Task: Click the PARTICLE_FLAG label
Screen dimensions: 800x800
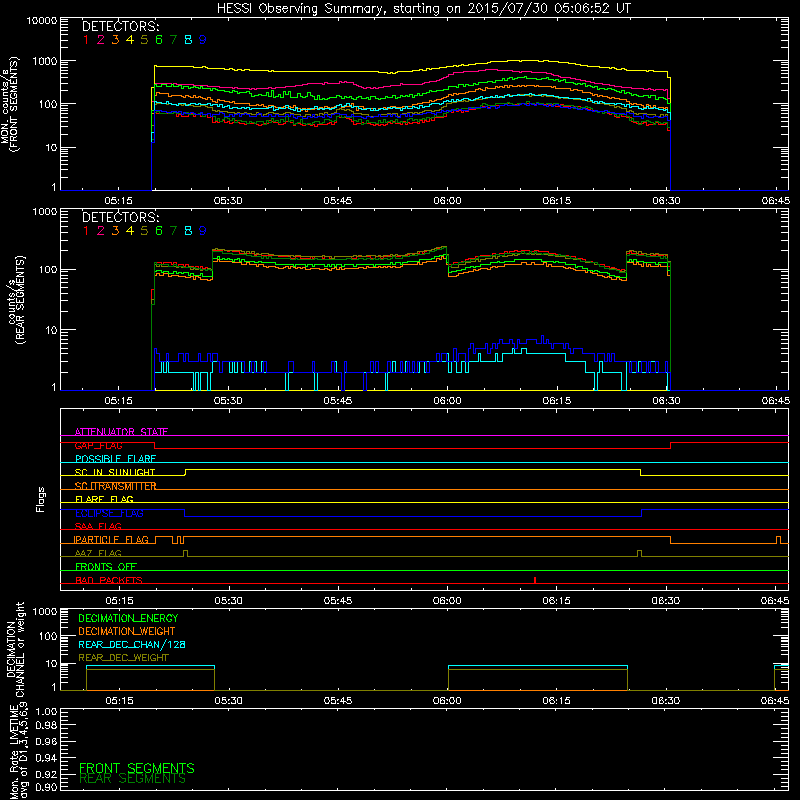Action: [x=111, y=539]
